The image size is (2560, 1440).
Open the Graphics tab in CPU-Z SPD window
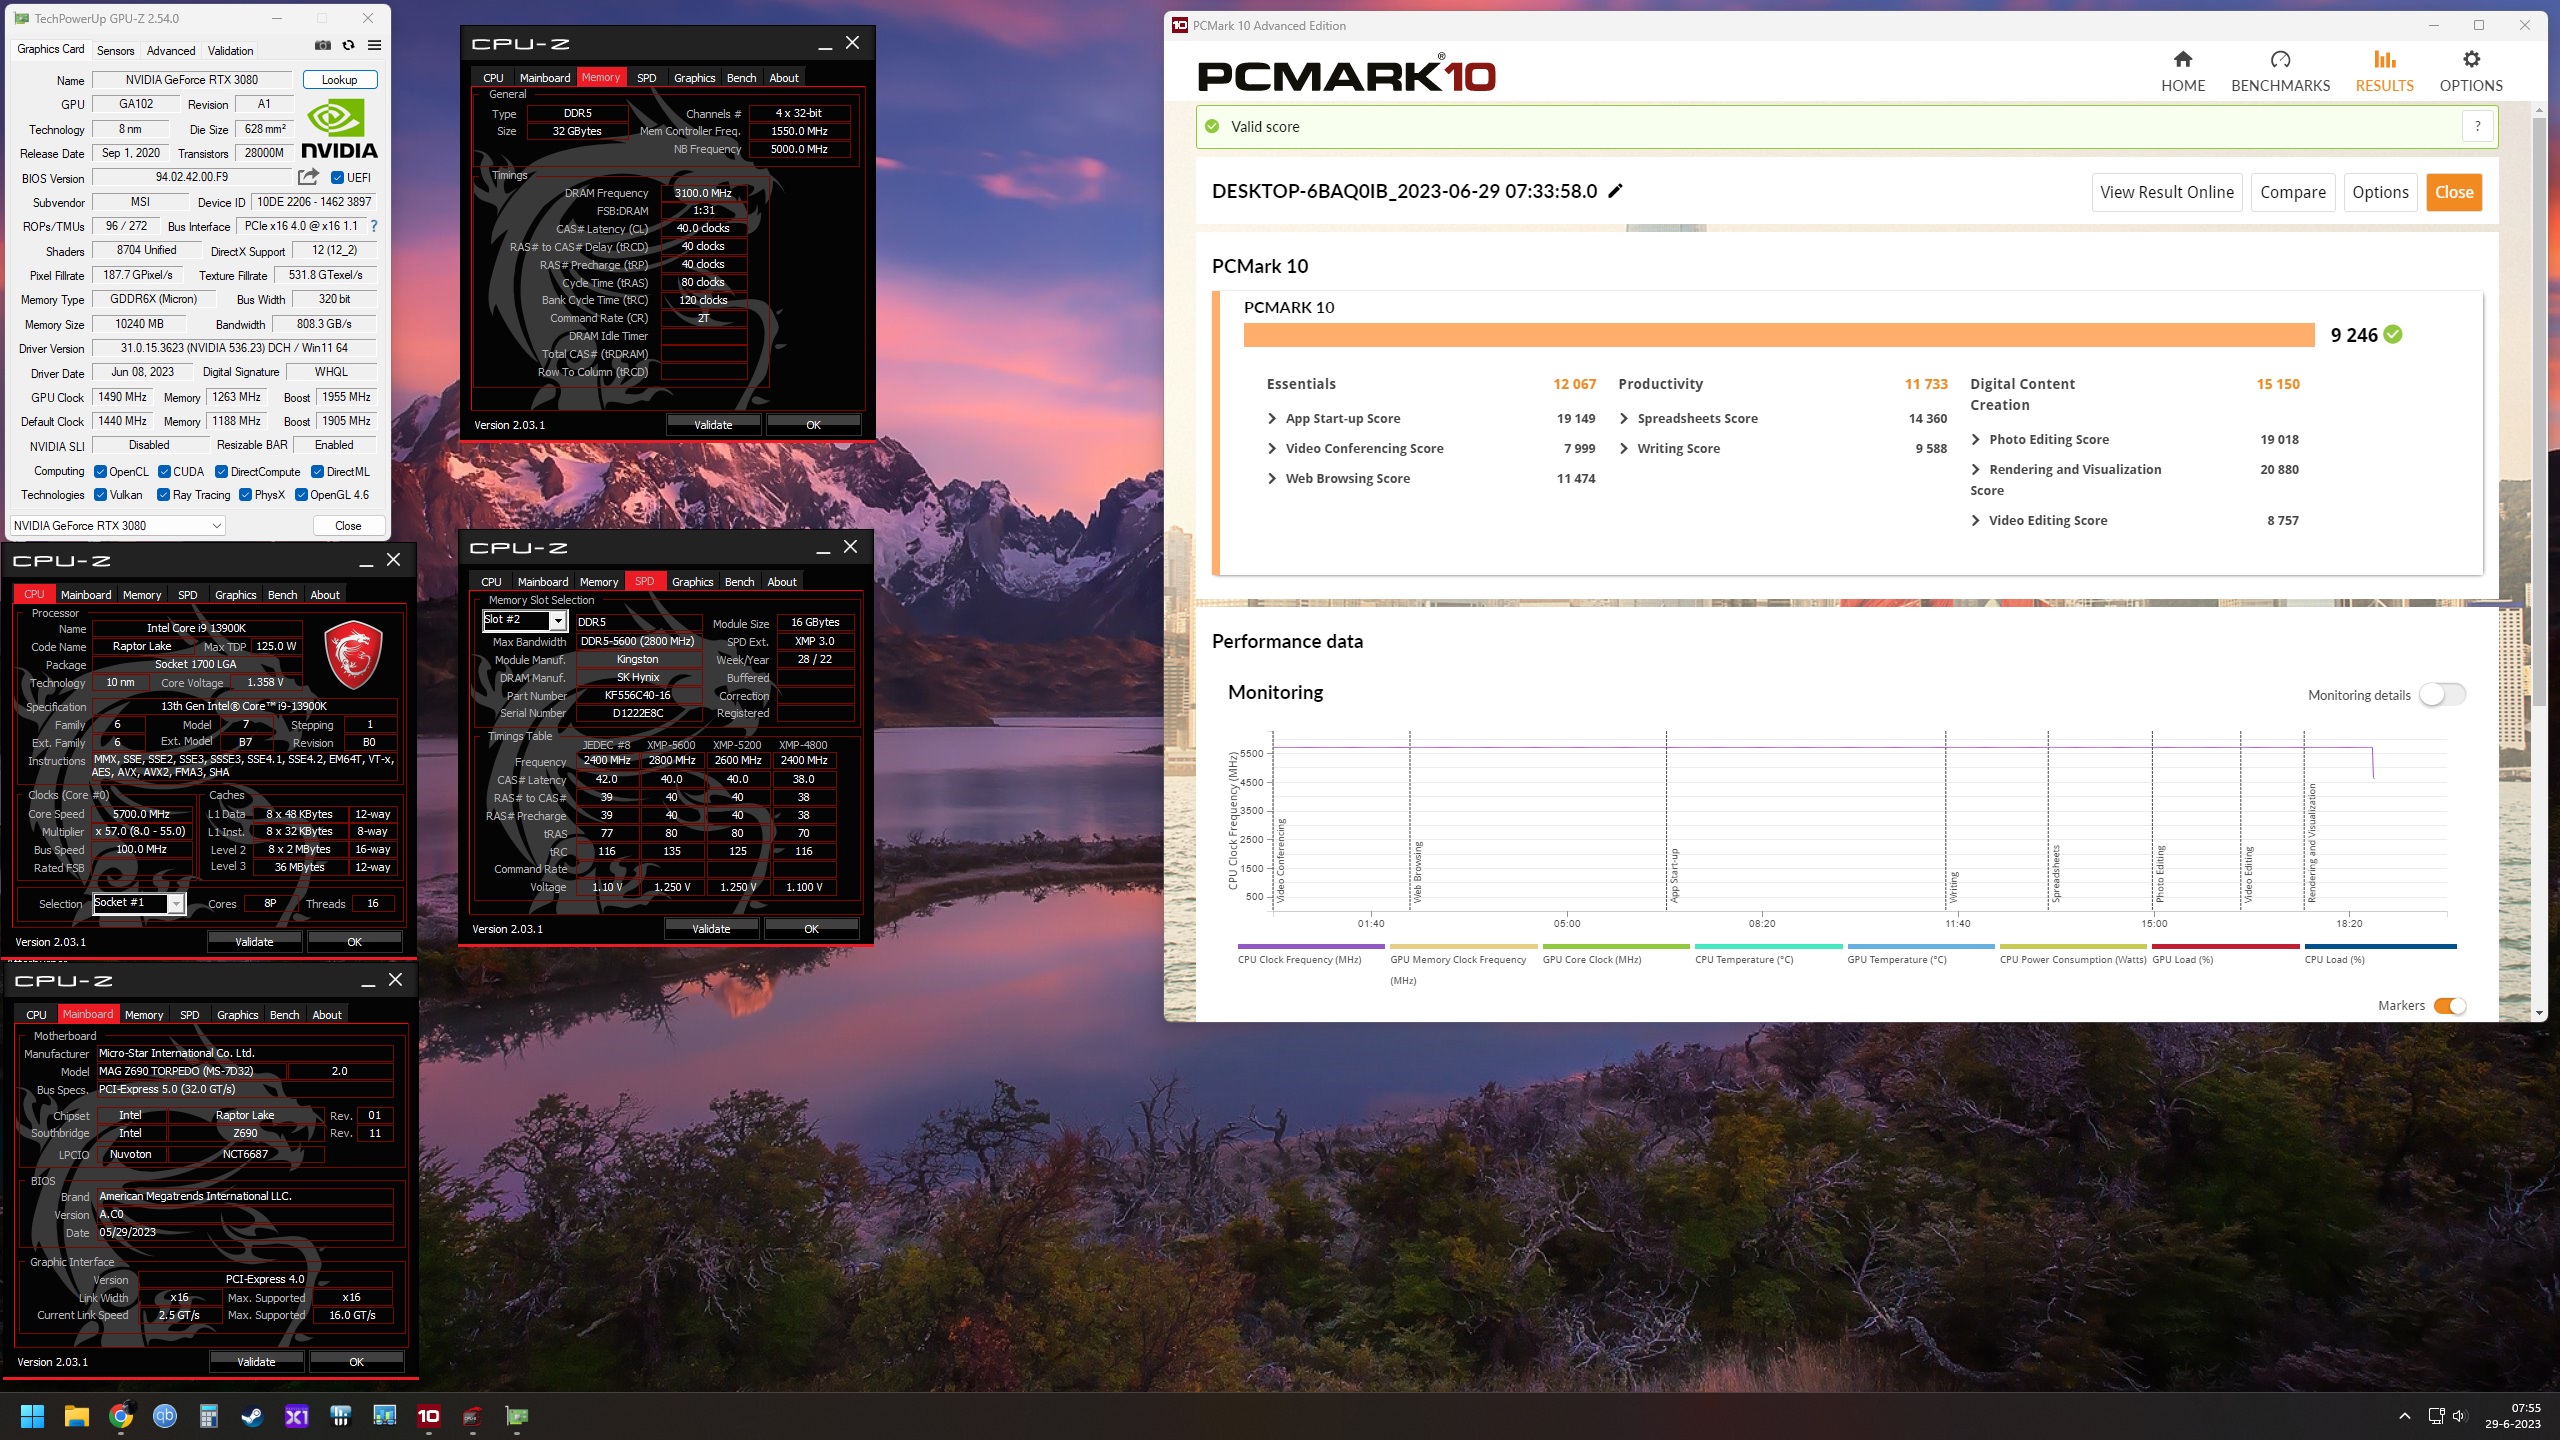pos(692,582)
